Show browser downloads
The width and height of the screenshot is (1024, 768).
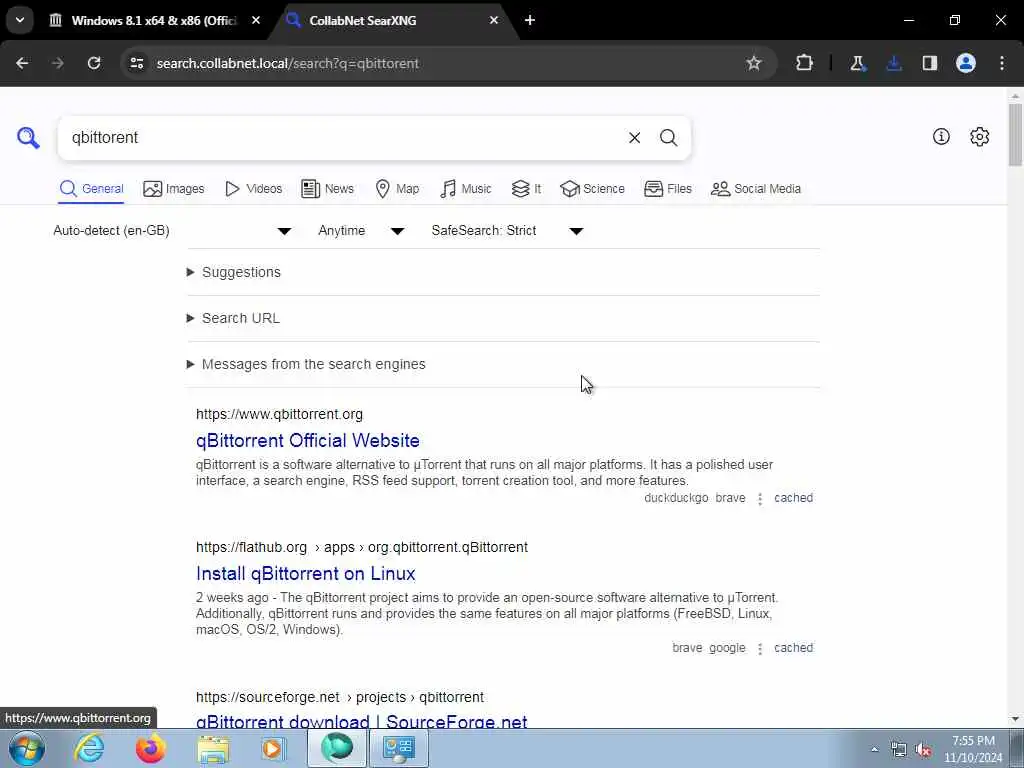click(x=894, y=63)
